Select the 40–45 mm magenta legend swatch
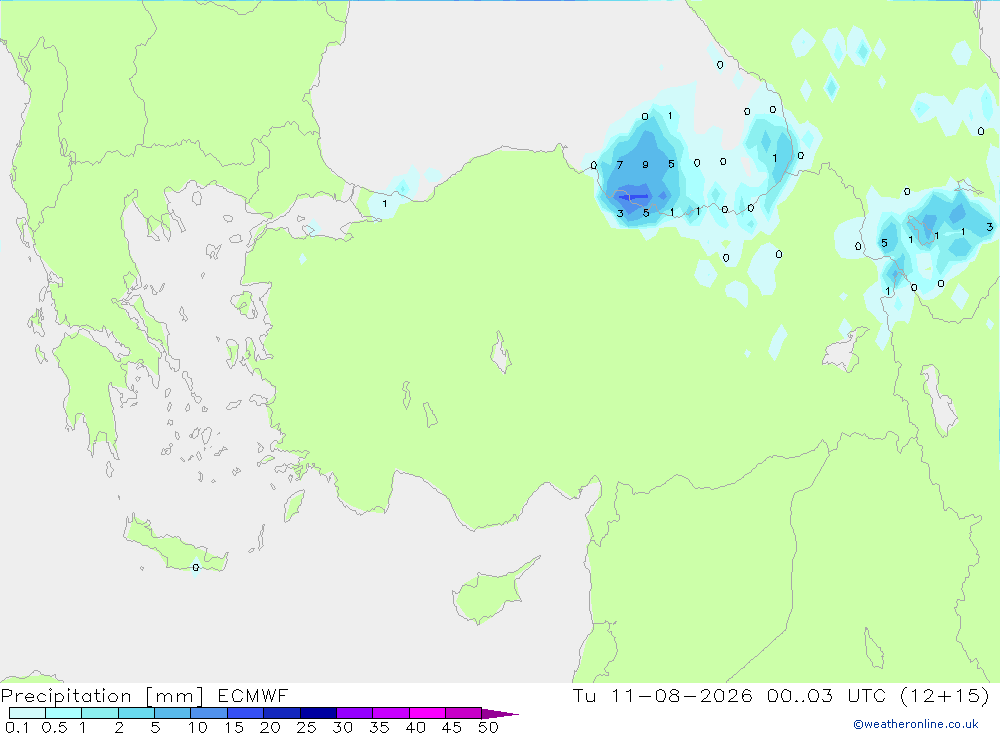 pyautogui.click(x=427, y=713)
